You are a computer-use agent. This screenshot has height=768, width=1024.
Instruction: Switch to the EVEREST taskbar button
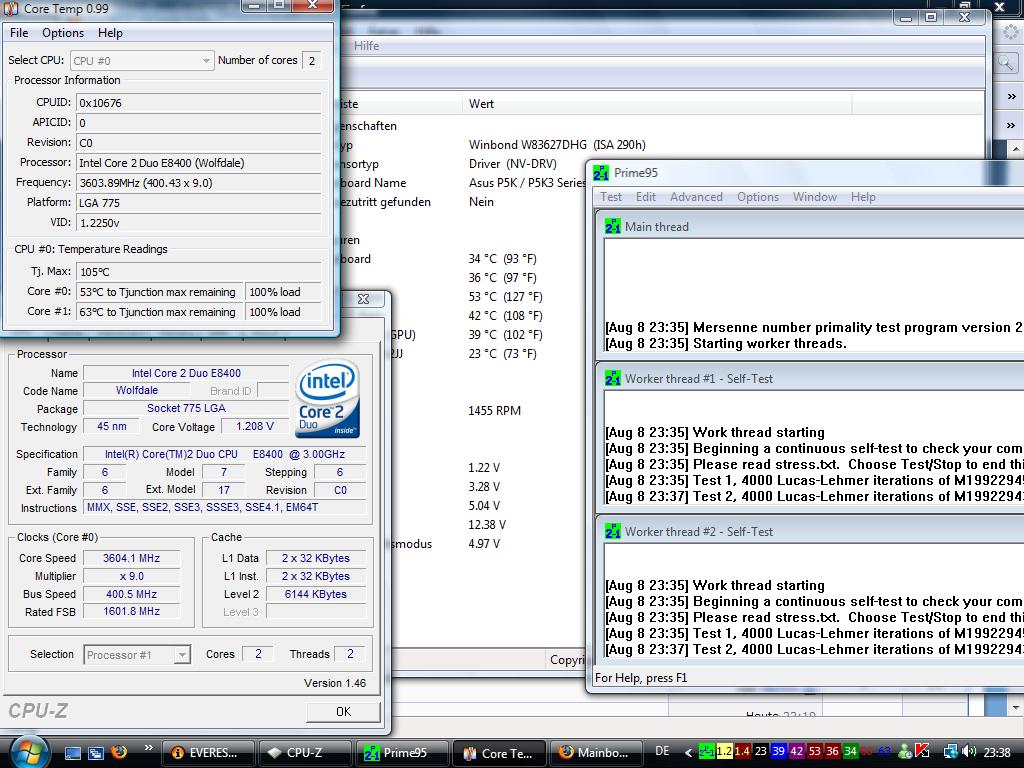207,753
